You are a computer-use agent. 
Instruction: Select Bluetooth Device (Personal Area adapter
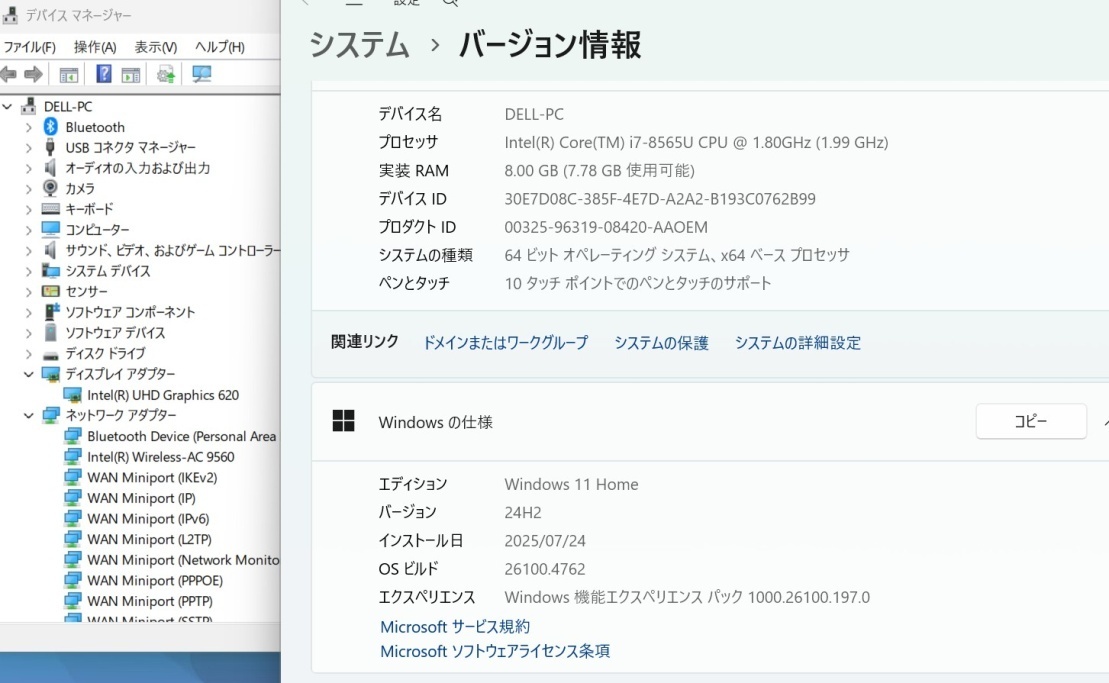tap(181, 436)
